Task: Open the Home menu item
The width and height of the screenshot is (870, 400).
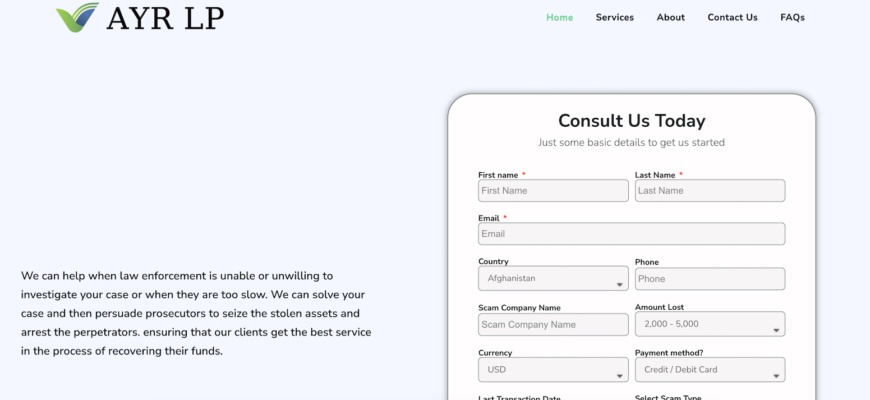Action: 560,17
